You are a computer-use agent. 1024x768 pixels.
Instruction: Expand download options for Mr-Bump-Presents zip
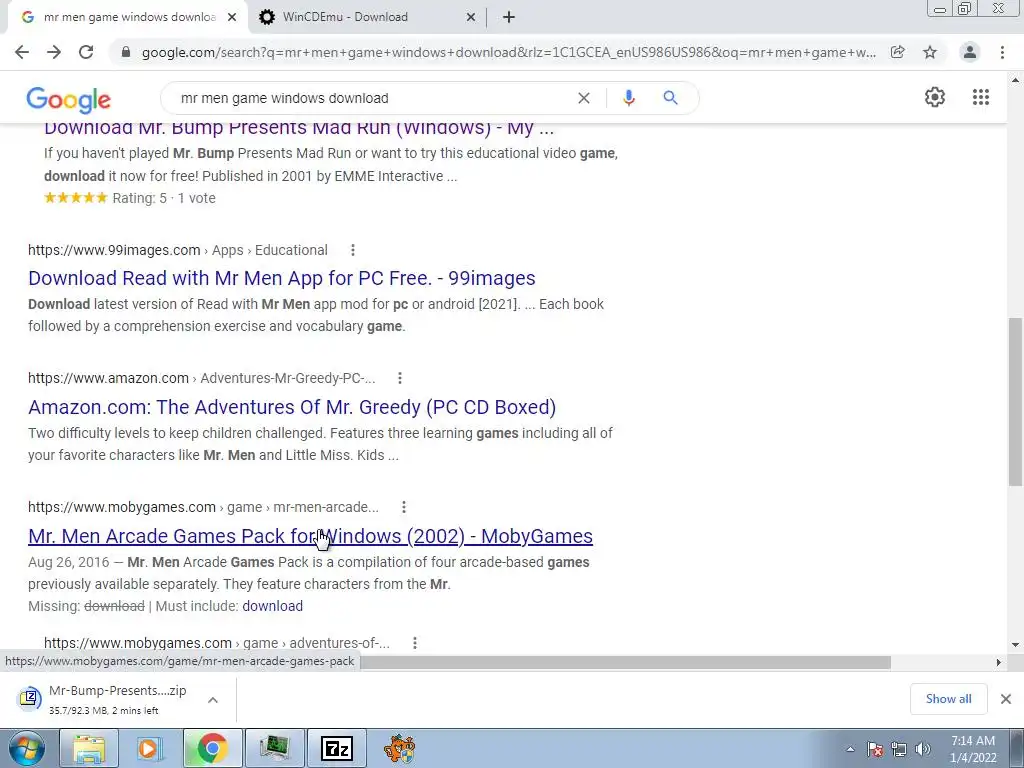point(213,700)
